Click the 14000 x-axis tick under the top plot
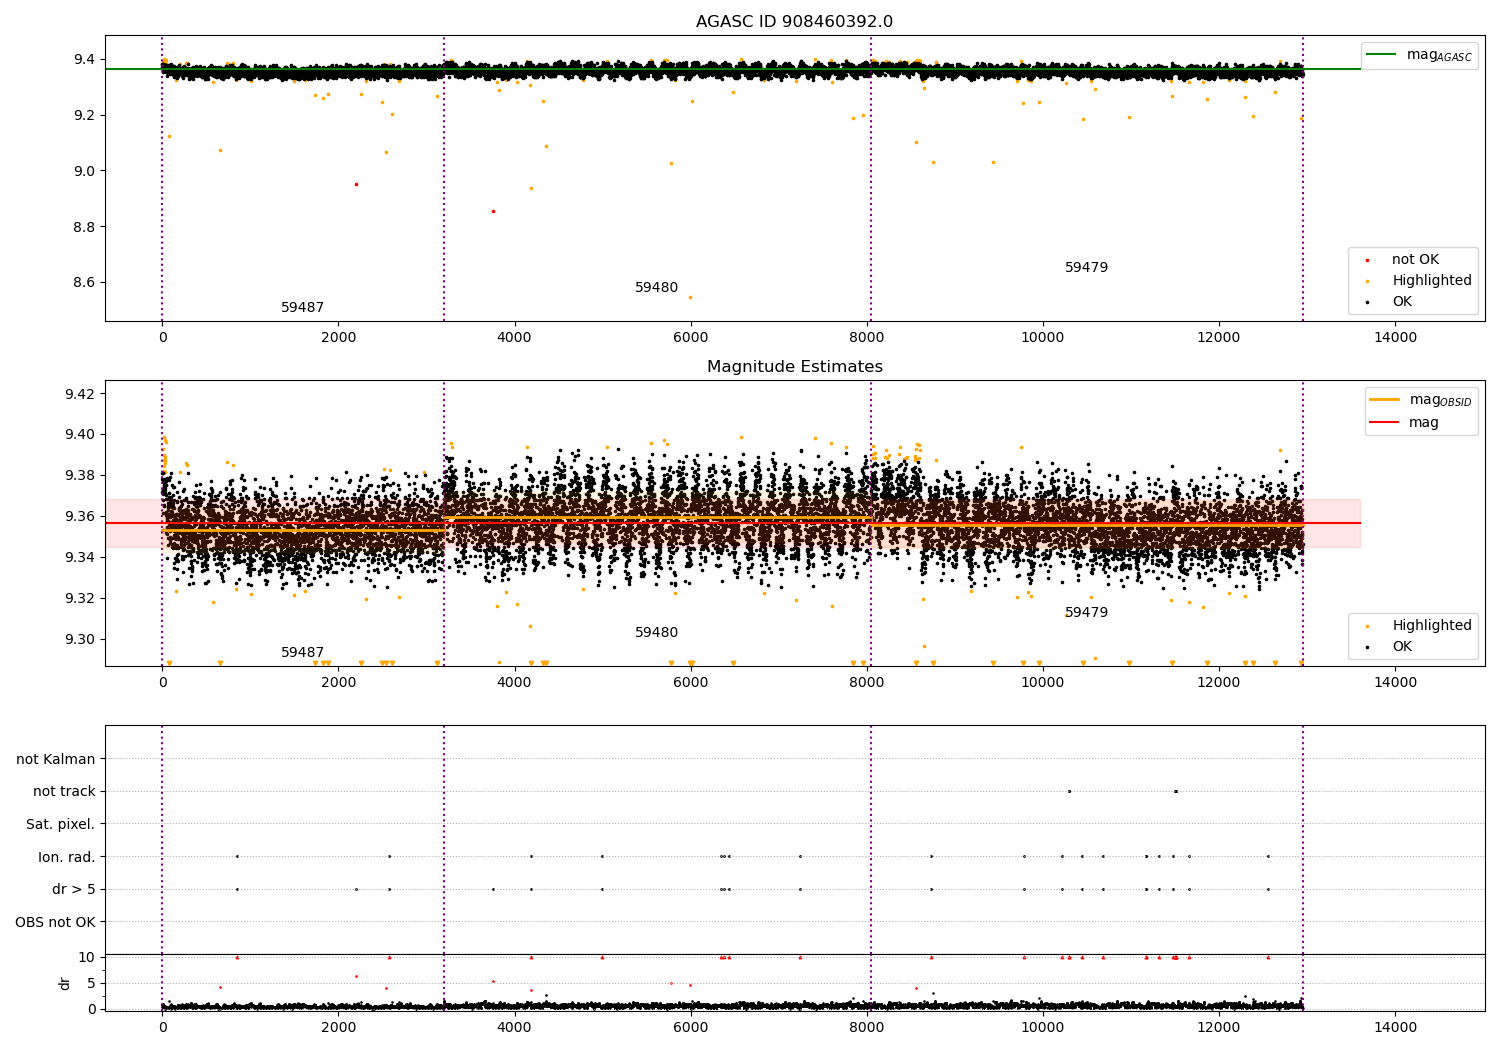The height and width of the screenshot is (1050, 1500). pyautogui.click(x=1395, y=338)
